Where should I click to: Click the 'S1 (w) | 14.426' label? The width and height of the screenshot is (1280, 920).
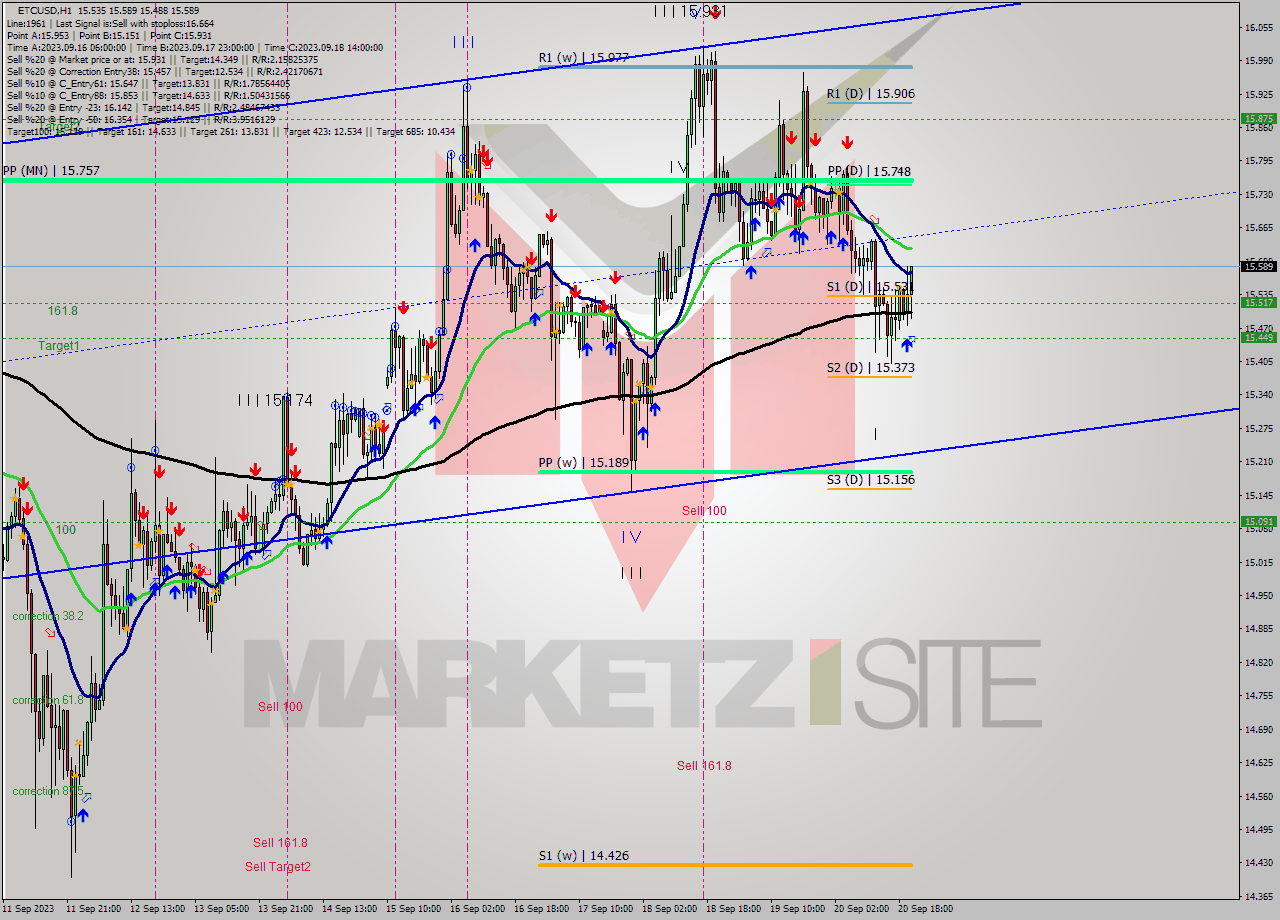pos(583,856)
